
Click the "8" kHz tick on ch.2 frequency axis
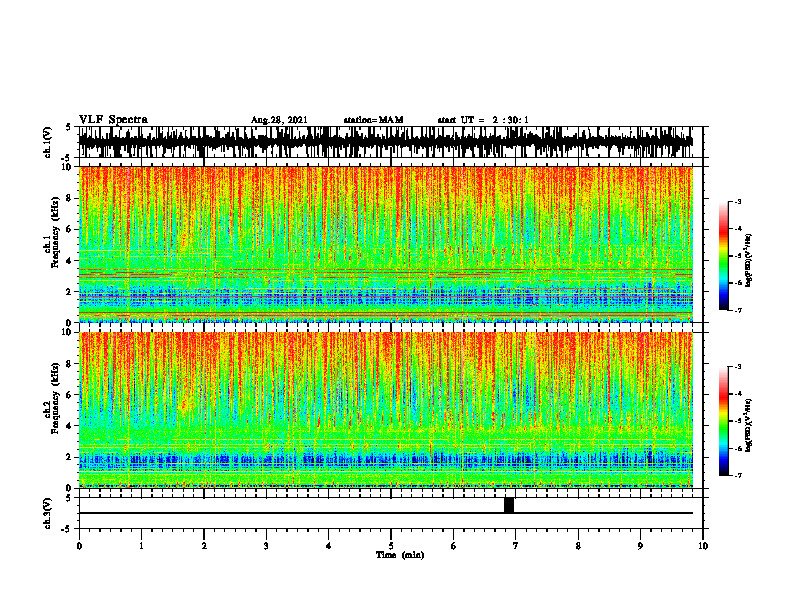pos(70,364)
